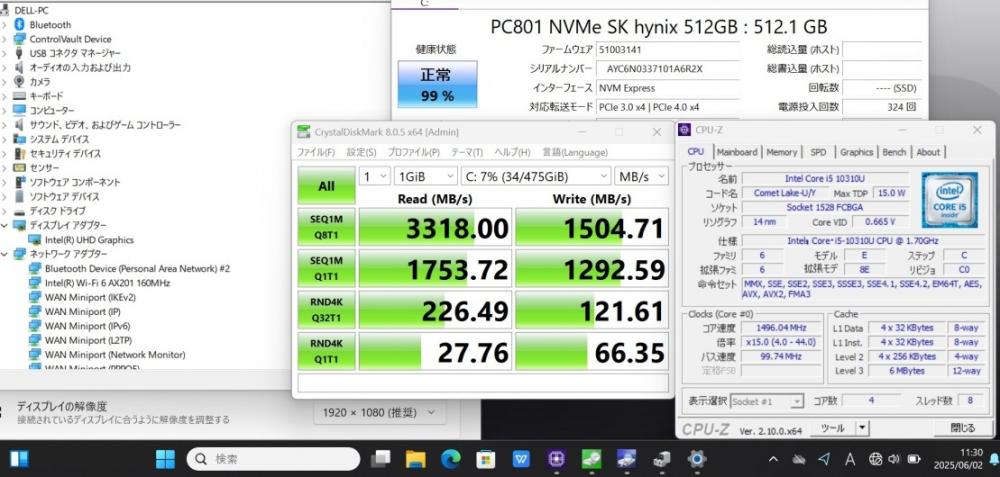Open Microsoft Store taskbar icon
The image size is (1000, 477).
coord(486,459)
